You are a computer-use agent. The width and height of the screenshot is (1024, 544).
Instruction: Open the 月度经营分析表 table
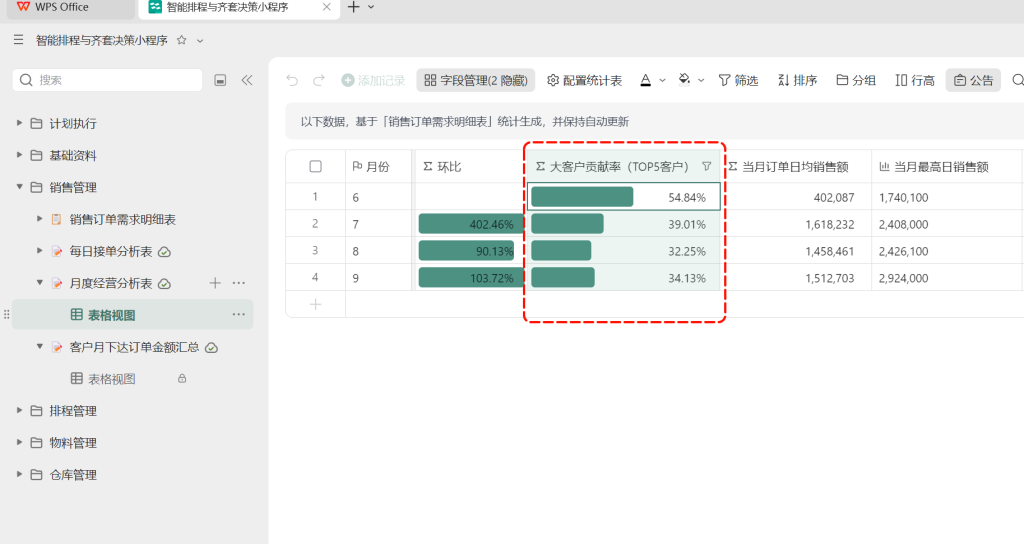tap(110, 283)
